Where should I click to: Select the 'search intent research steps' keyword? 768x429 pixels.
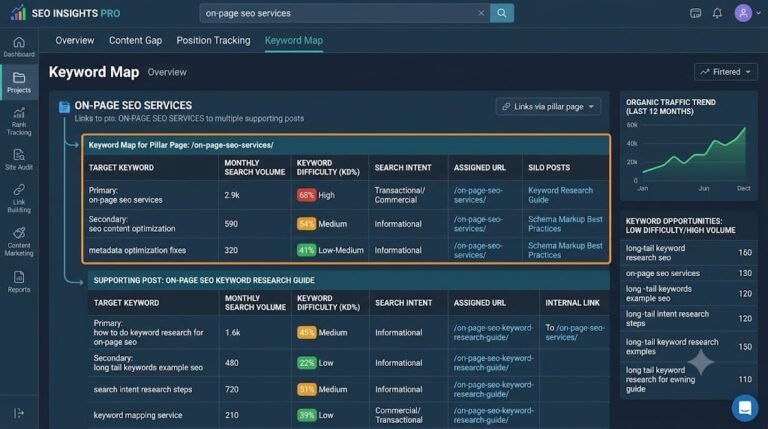point(143,389)
